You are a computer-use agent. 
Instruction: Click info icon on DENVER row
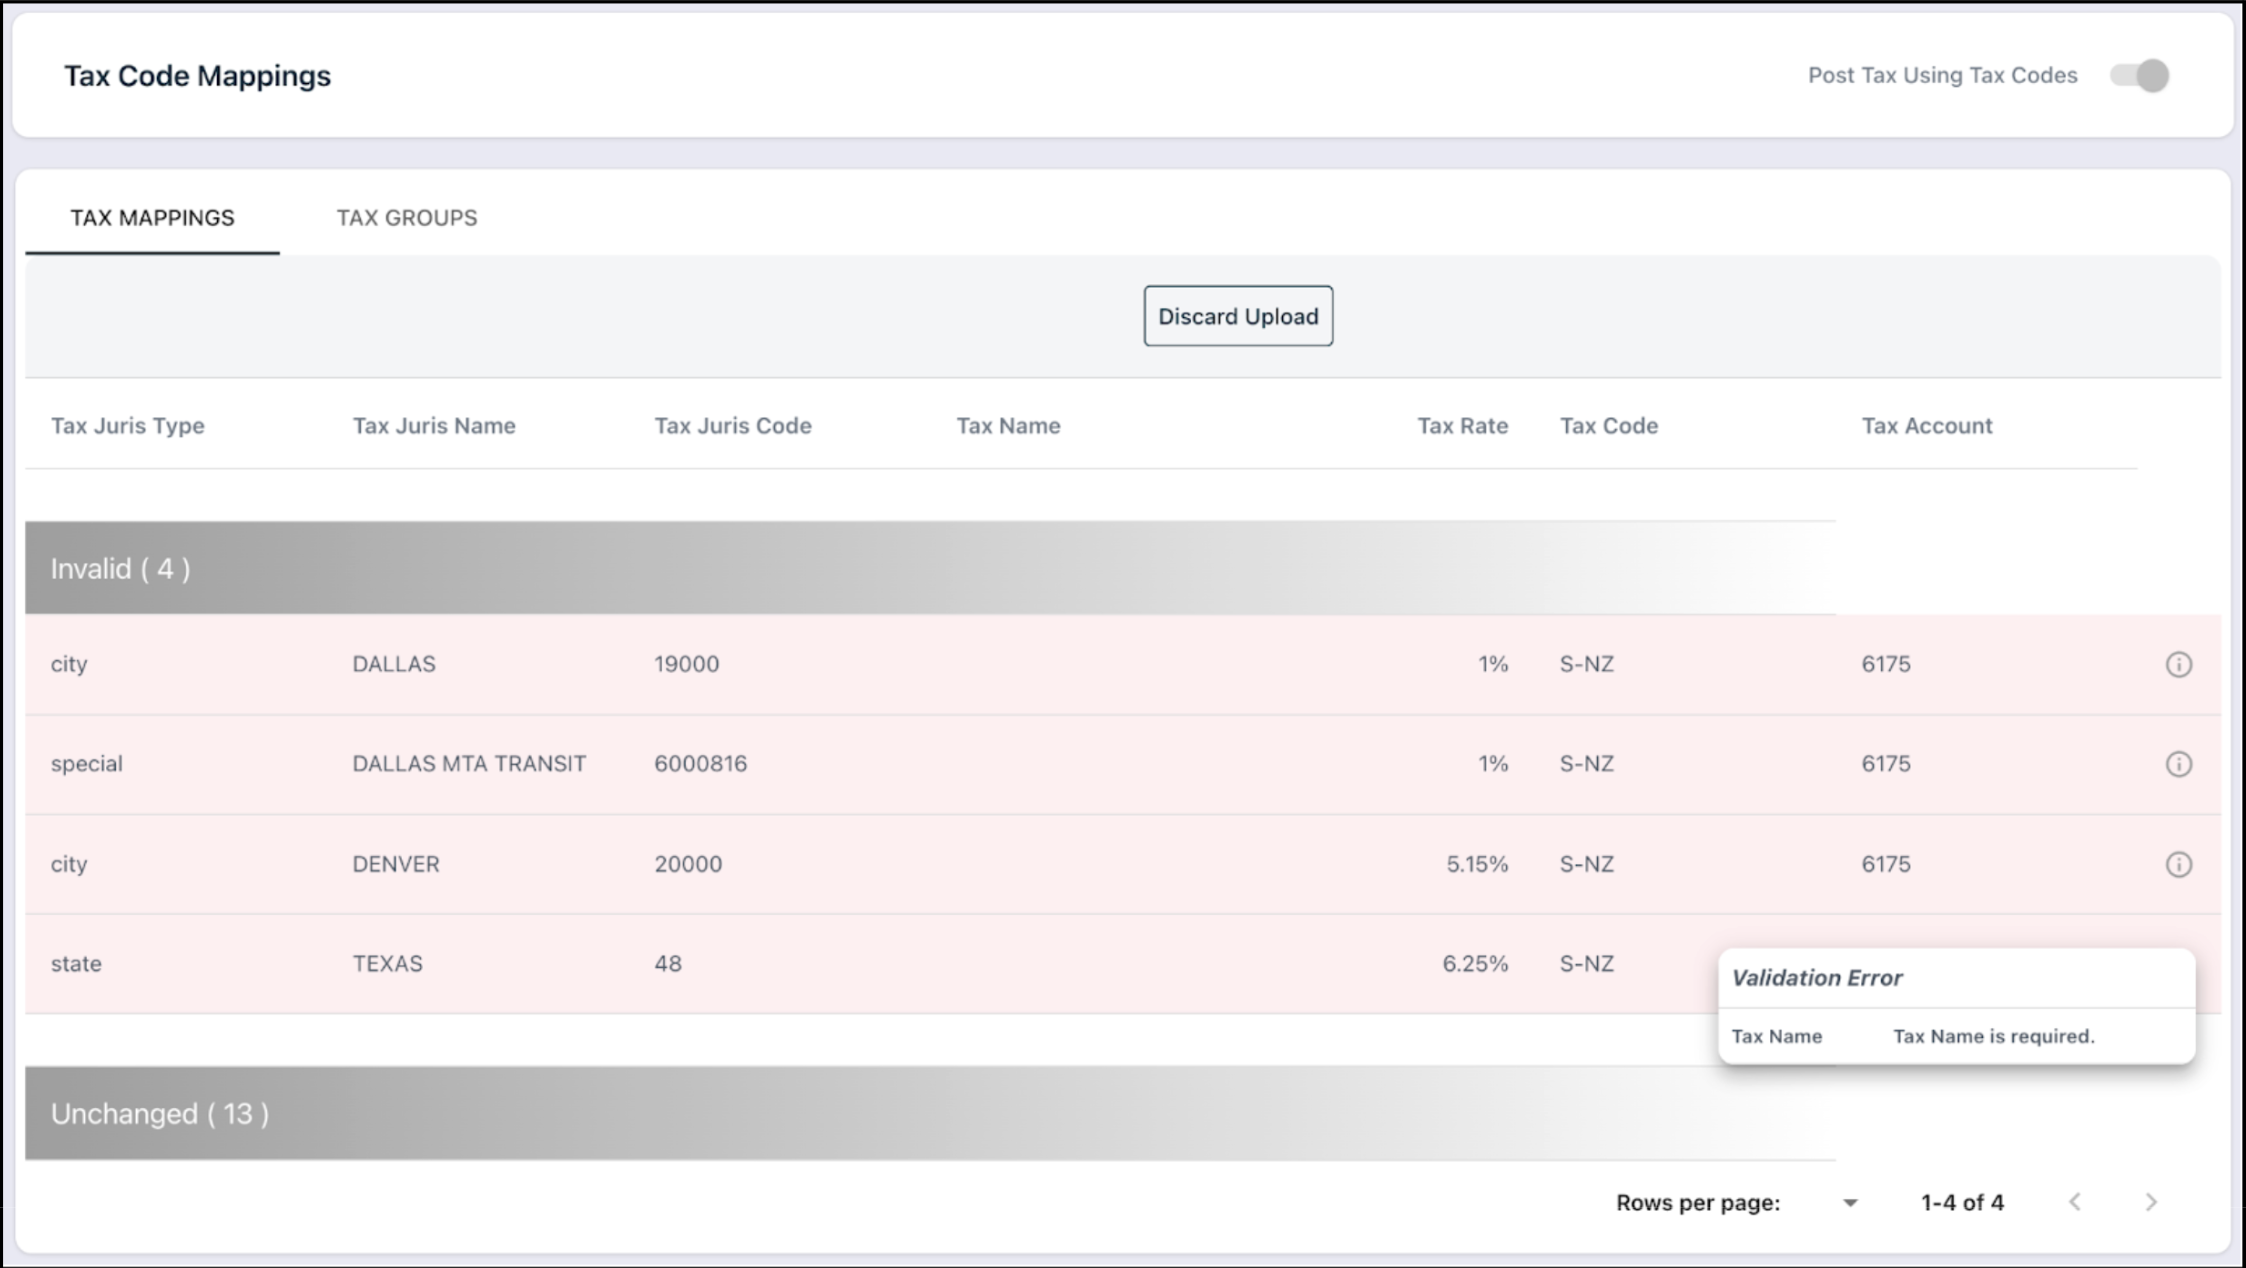coord(2178,865)
